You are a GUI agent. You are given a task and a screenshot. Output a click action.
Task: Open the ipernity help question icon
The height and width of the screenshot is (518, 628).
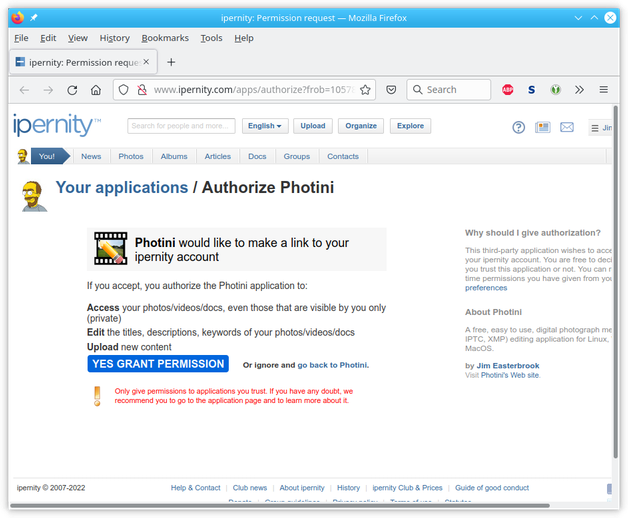(519, 127)
